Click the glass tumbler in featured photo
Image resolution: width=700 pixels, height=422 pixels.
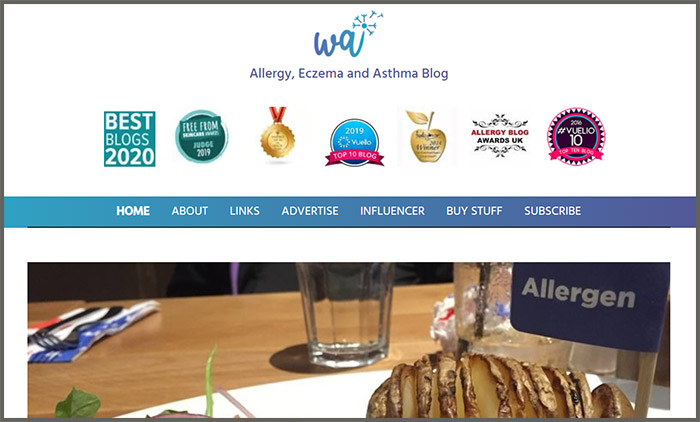click(x=346, y=314)
